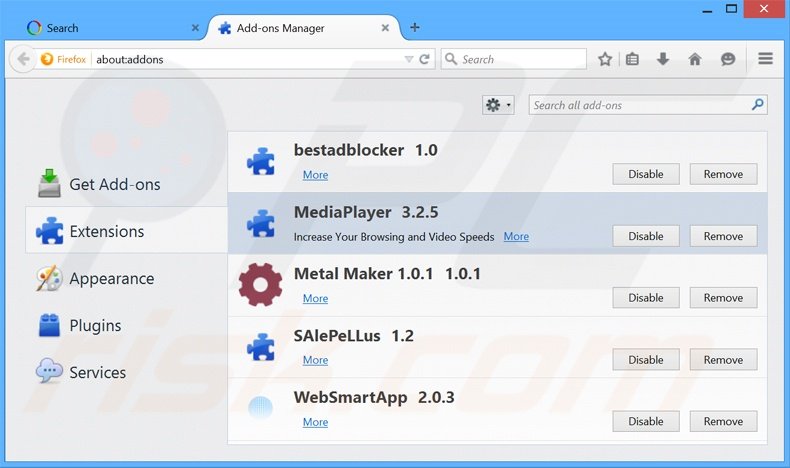
Task: Open the Downloads arrow icon
Action: point(663,59)
